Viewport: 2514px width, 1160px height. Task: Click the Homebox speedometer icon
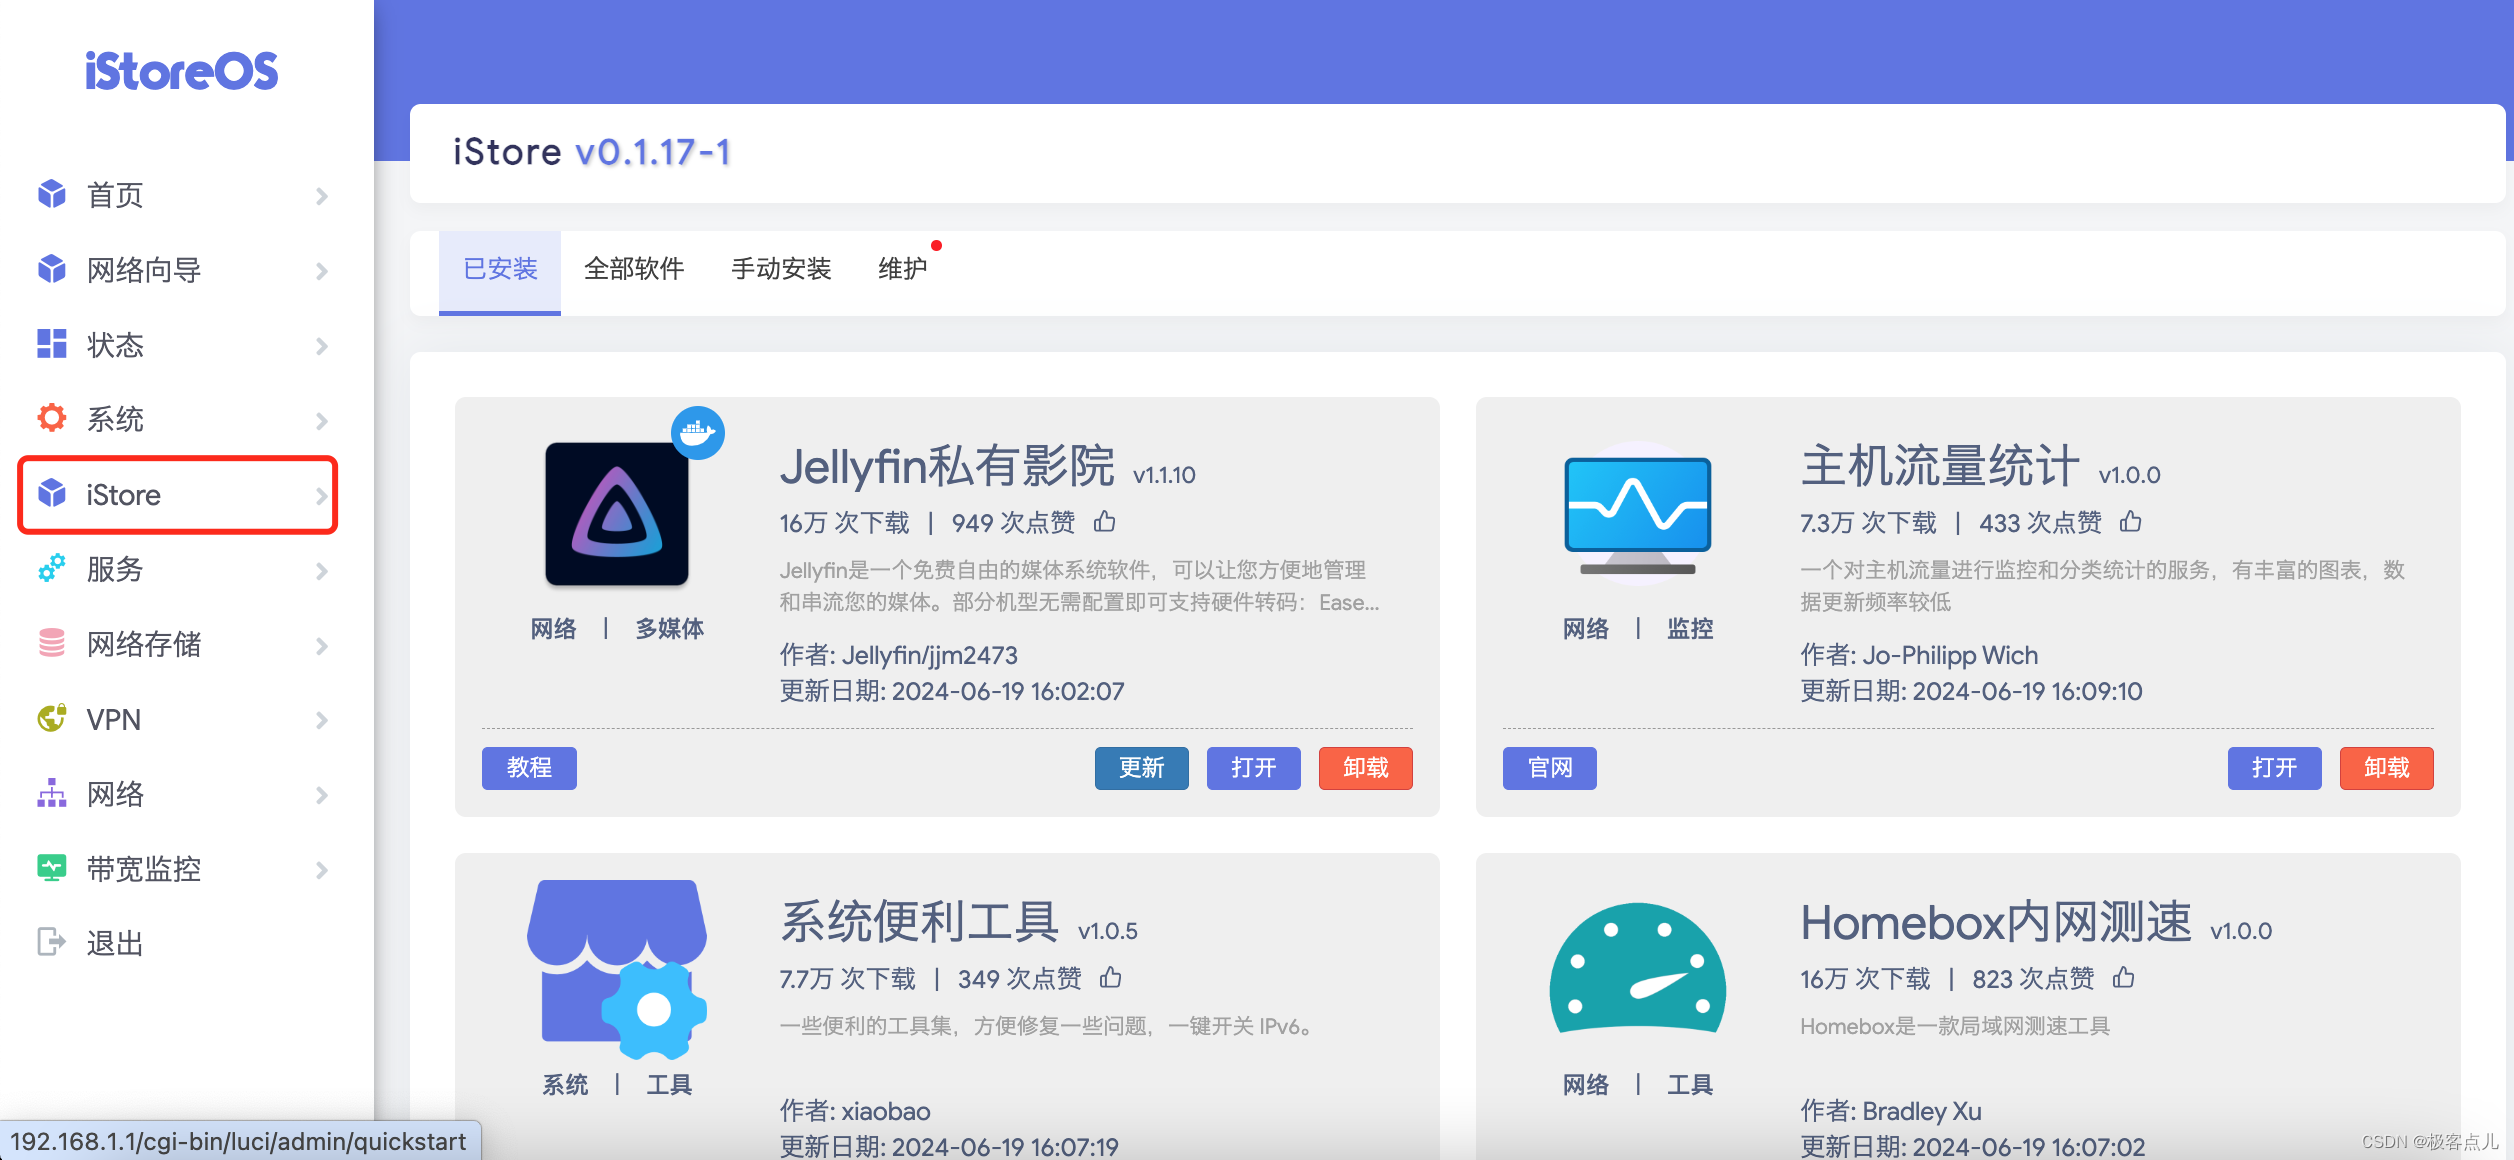1637,968
